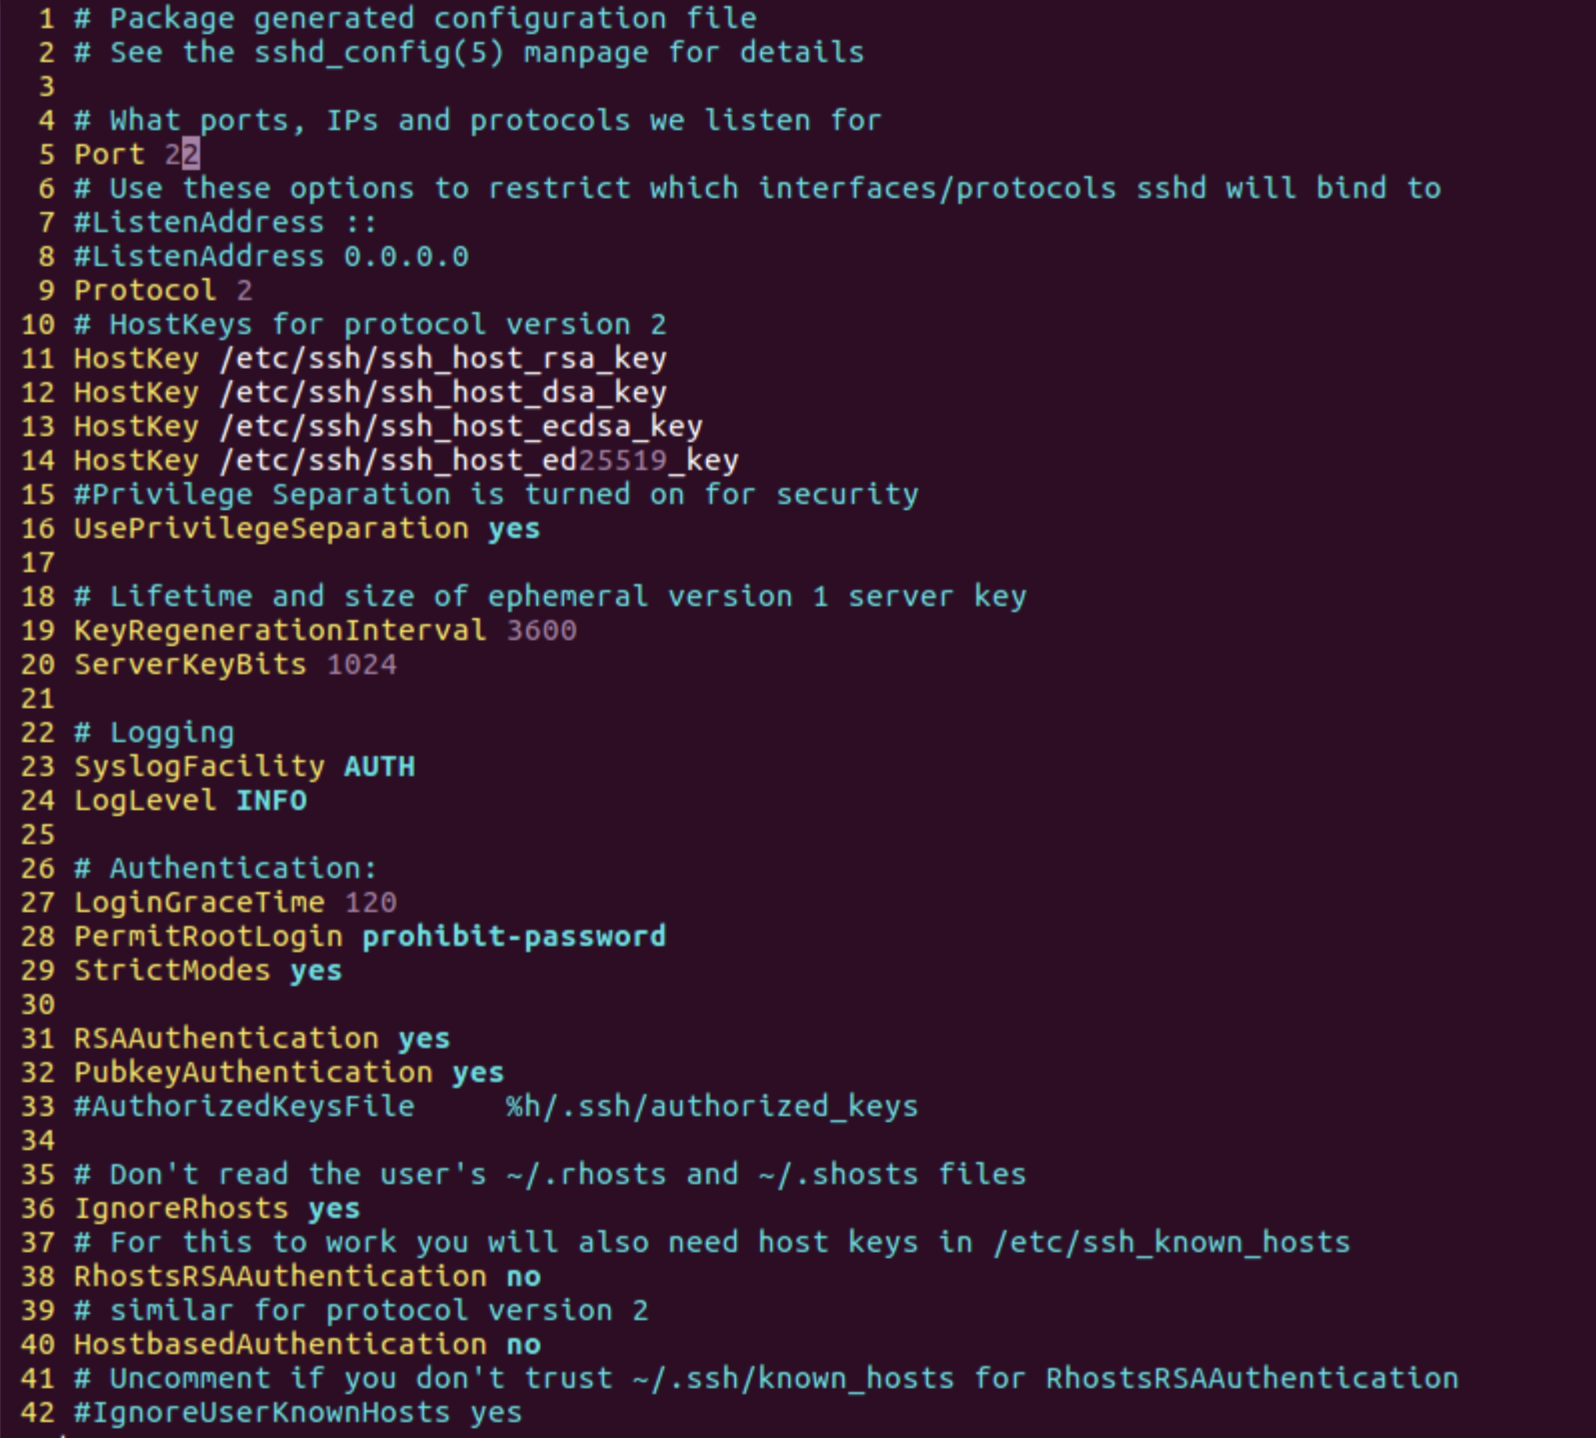Click the Port 22 value
The width and height of the screenshot is (1596, 1438).
tap(183, 154)
